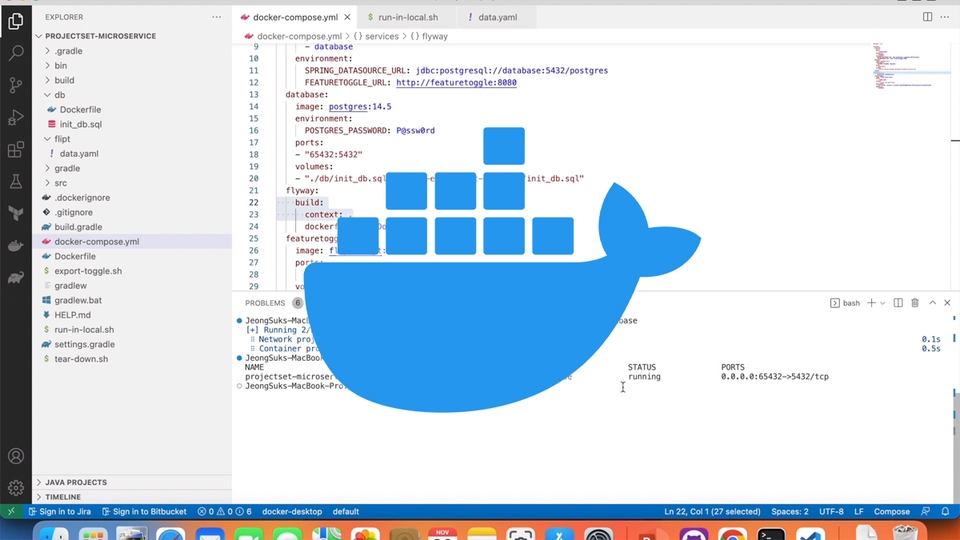Screen dimensions: 960x540
Task: Click the editor minimap preview
Action: (x=911, y=67)
